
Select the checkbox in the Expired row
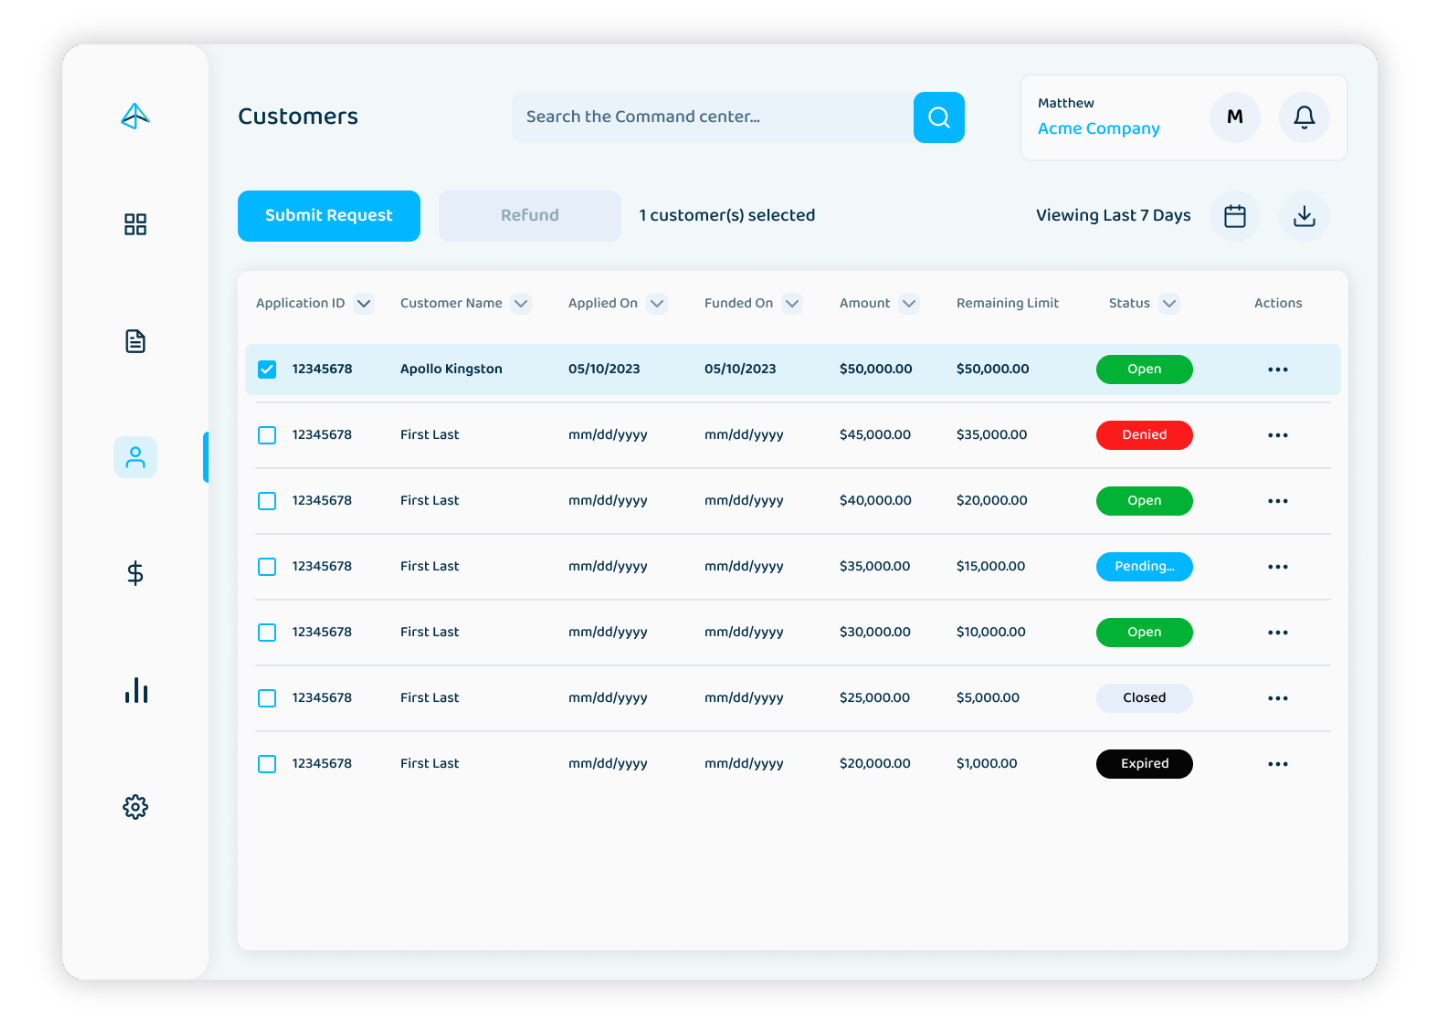coord(267,764)
